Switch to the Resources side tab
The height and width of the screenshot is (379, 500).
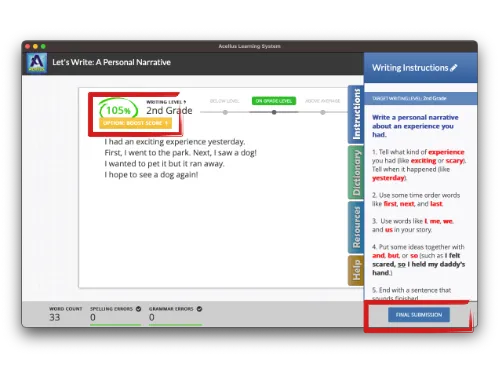(x=356, y=227)
